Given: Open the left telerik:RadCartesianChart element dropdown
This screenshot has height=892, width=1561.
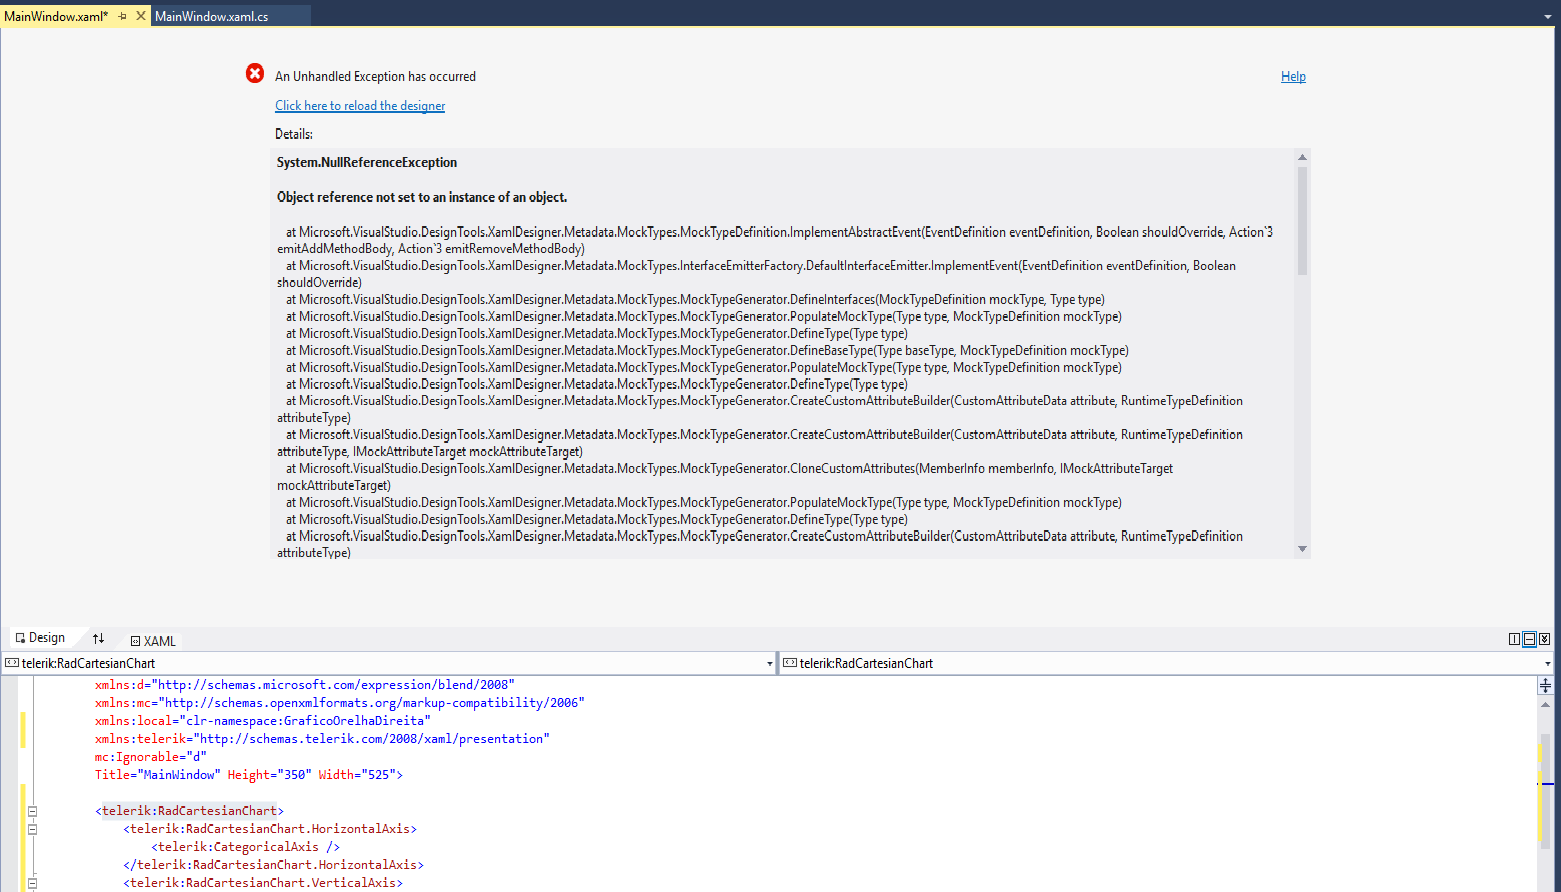Looking at the screenshot, I should [x=769, y=664].
